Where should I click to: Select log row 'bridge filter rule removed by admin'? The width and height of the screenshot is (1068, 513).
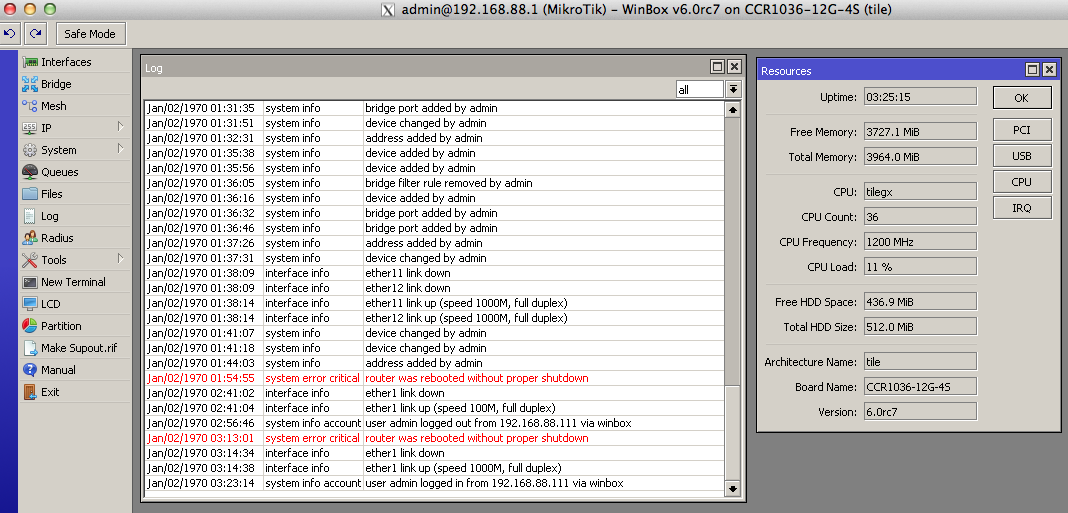435,183
